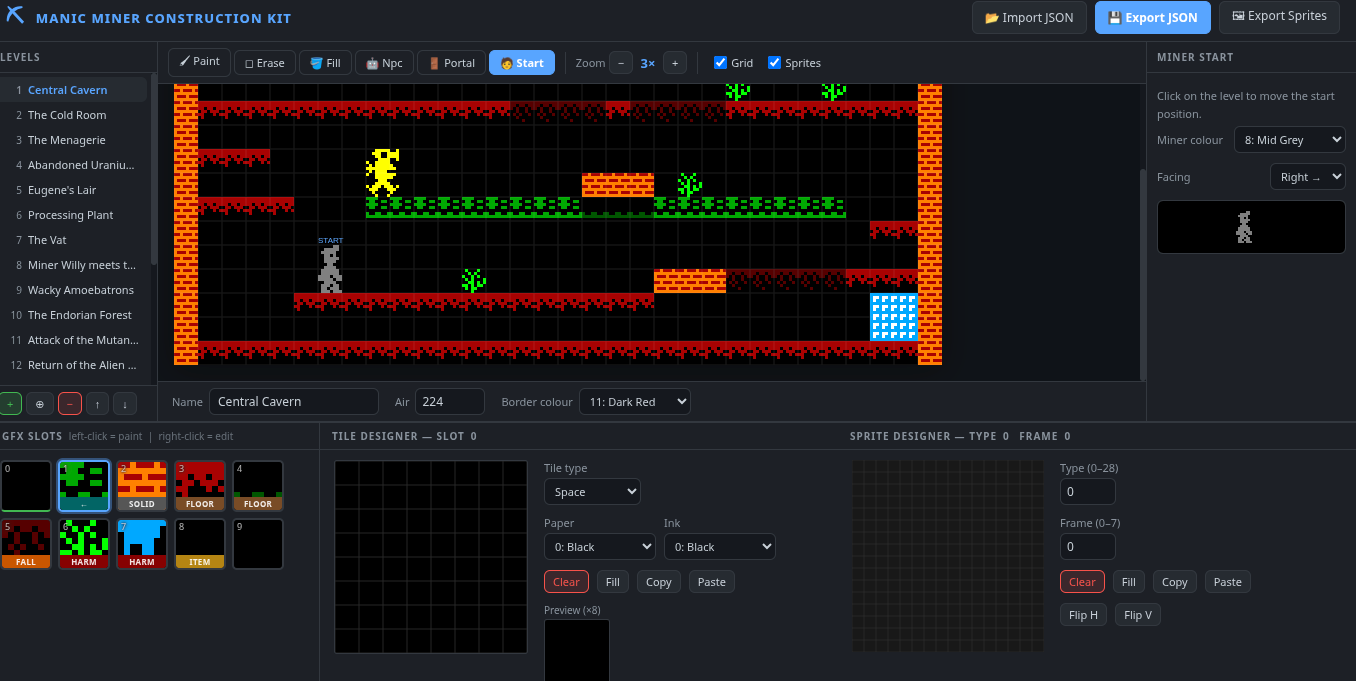Click Copy in Tile Designer
Image resolution: width=1356 pixels, height=681 pixels.
pyautogui.click(x=659, y=582)
